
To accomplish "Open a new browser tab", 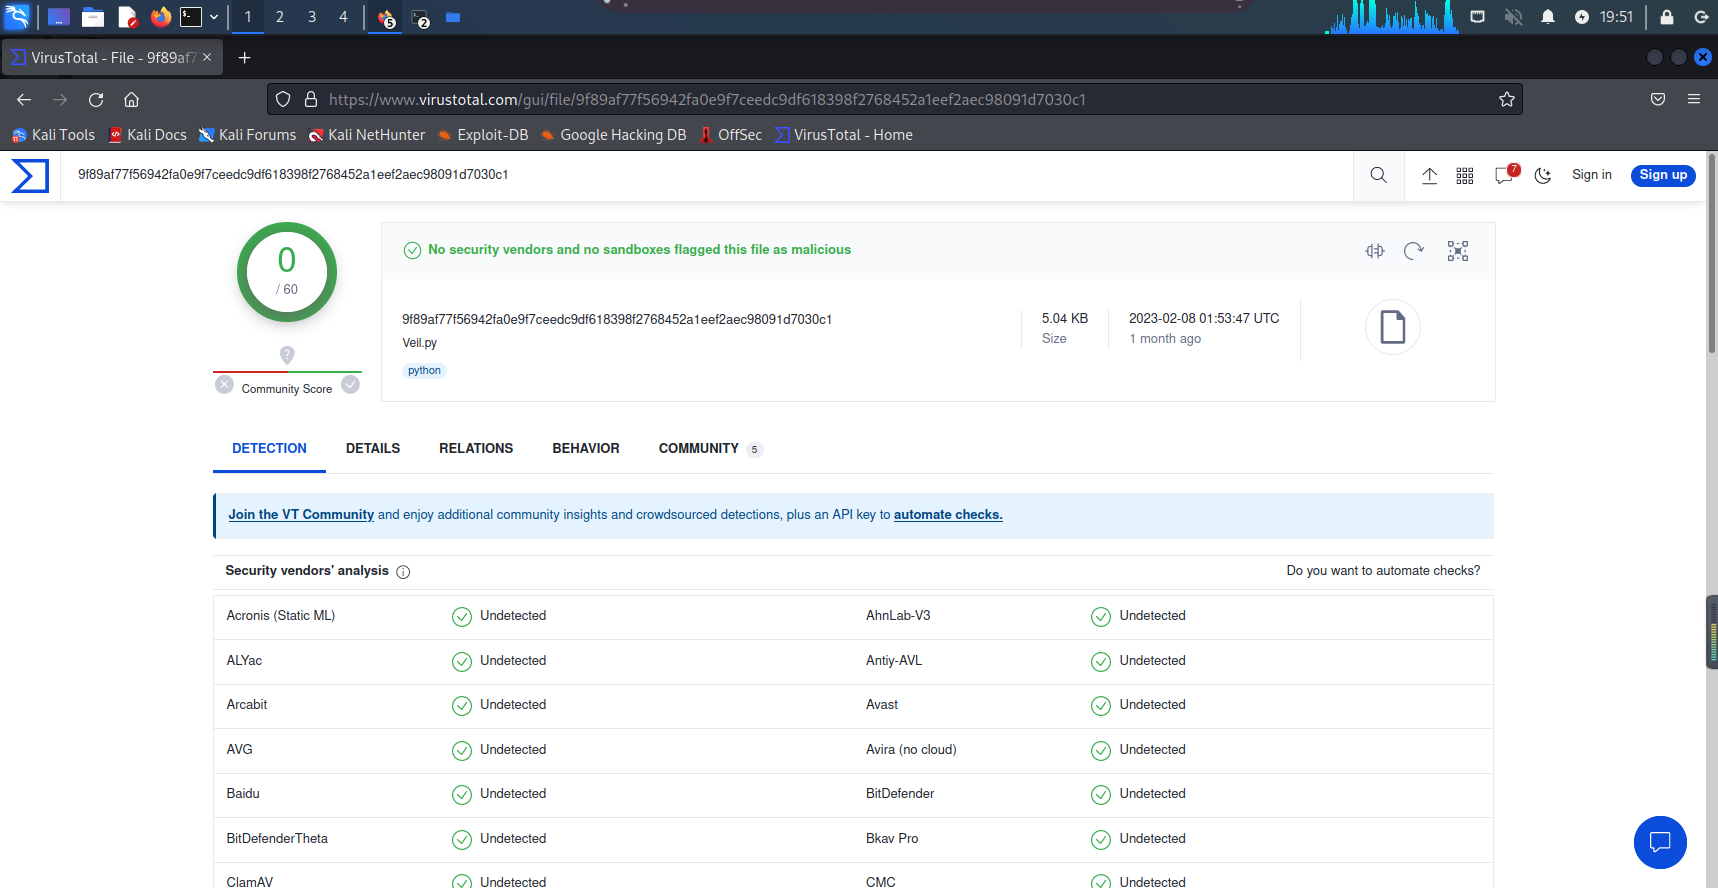I will click(244, 57).
